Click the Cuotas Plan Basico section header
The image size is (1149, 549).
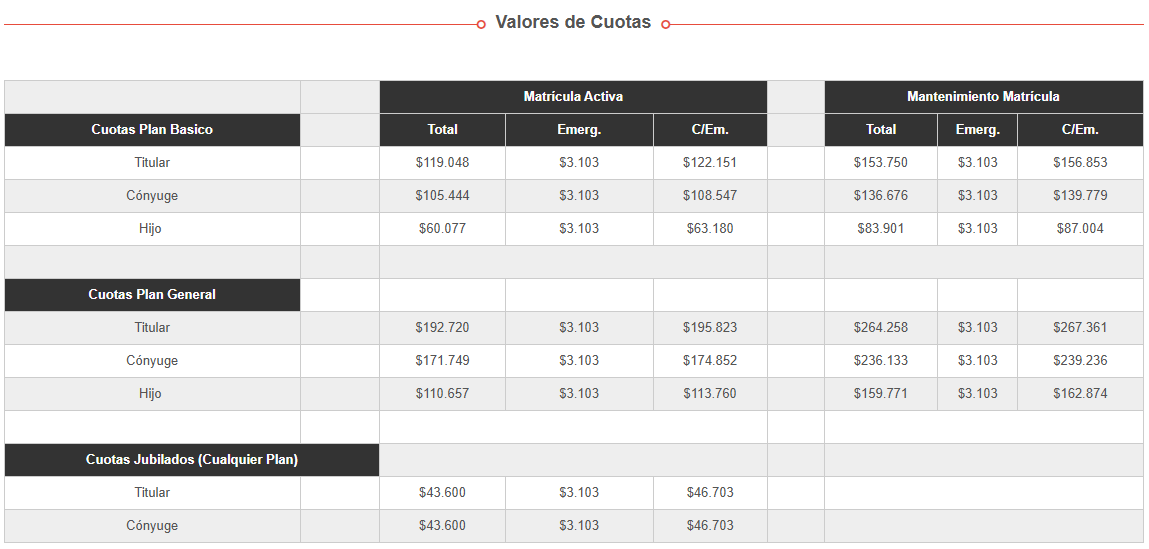[152, 130]
